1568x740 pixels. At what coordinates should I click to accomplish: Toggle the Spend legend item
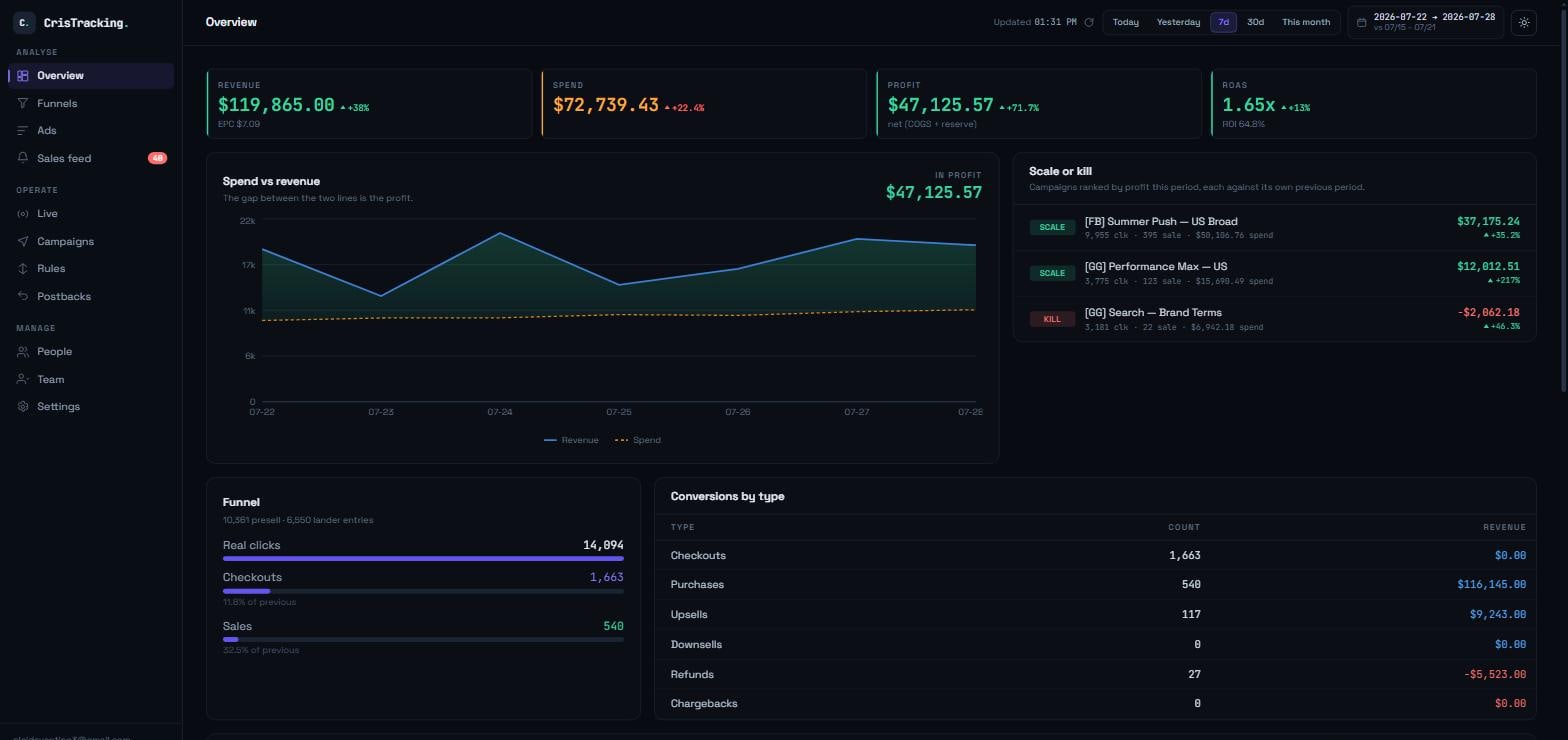[x=637, y=440]
